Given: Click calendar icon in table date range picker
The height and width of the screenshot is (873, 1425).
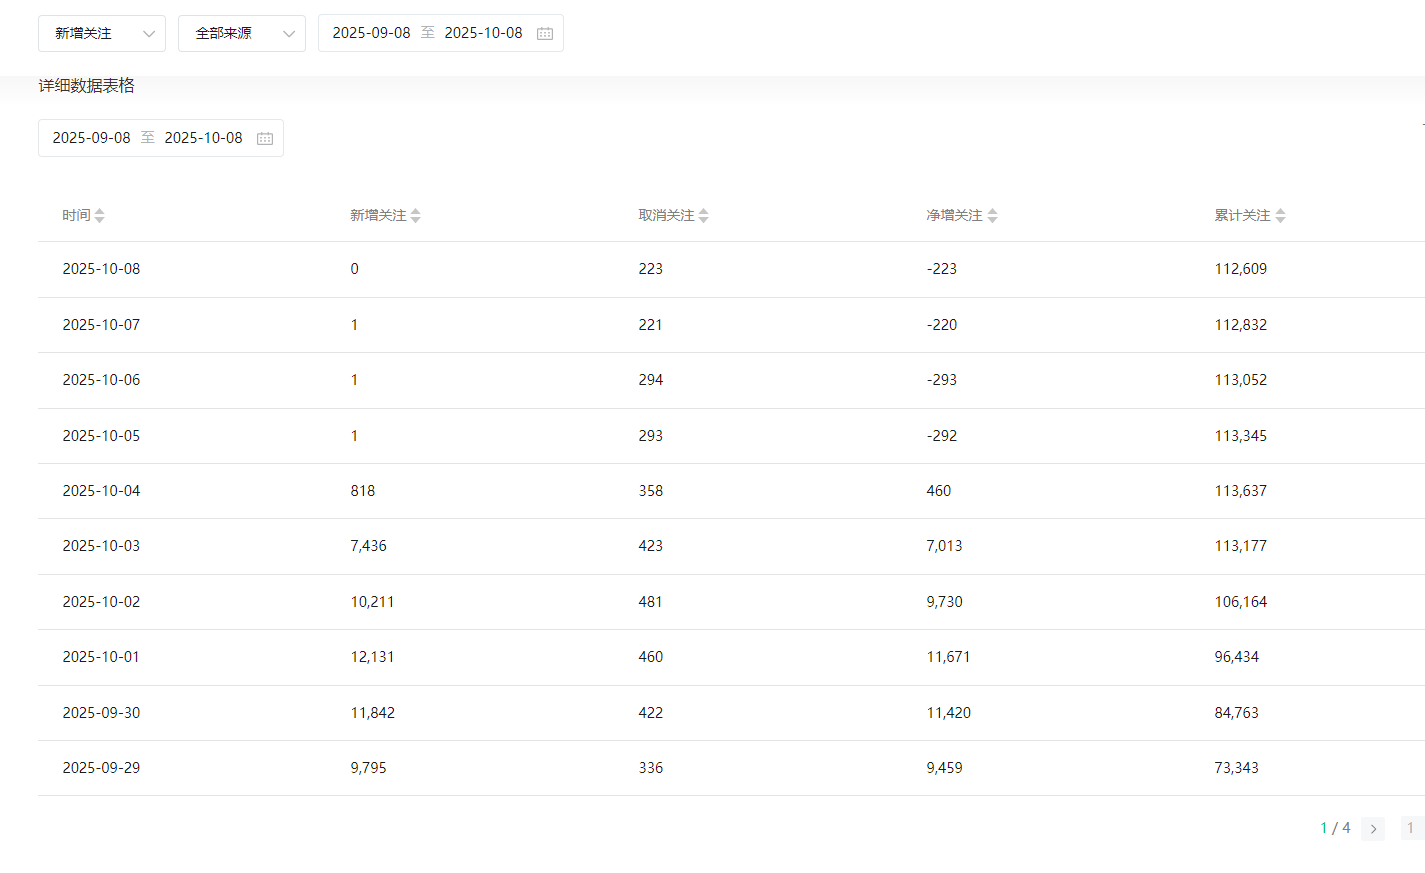Looking at the screenshot, I should click(265, 138).
